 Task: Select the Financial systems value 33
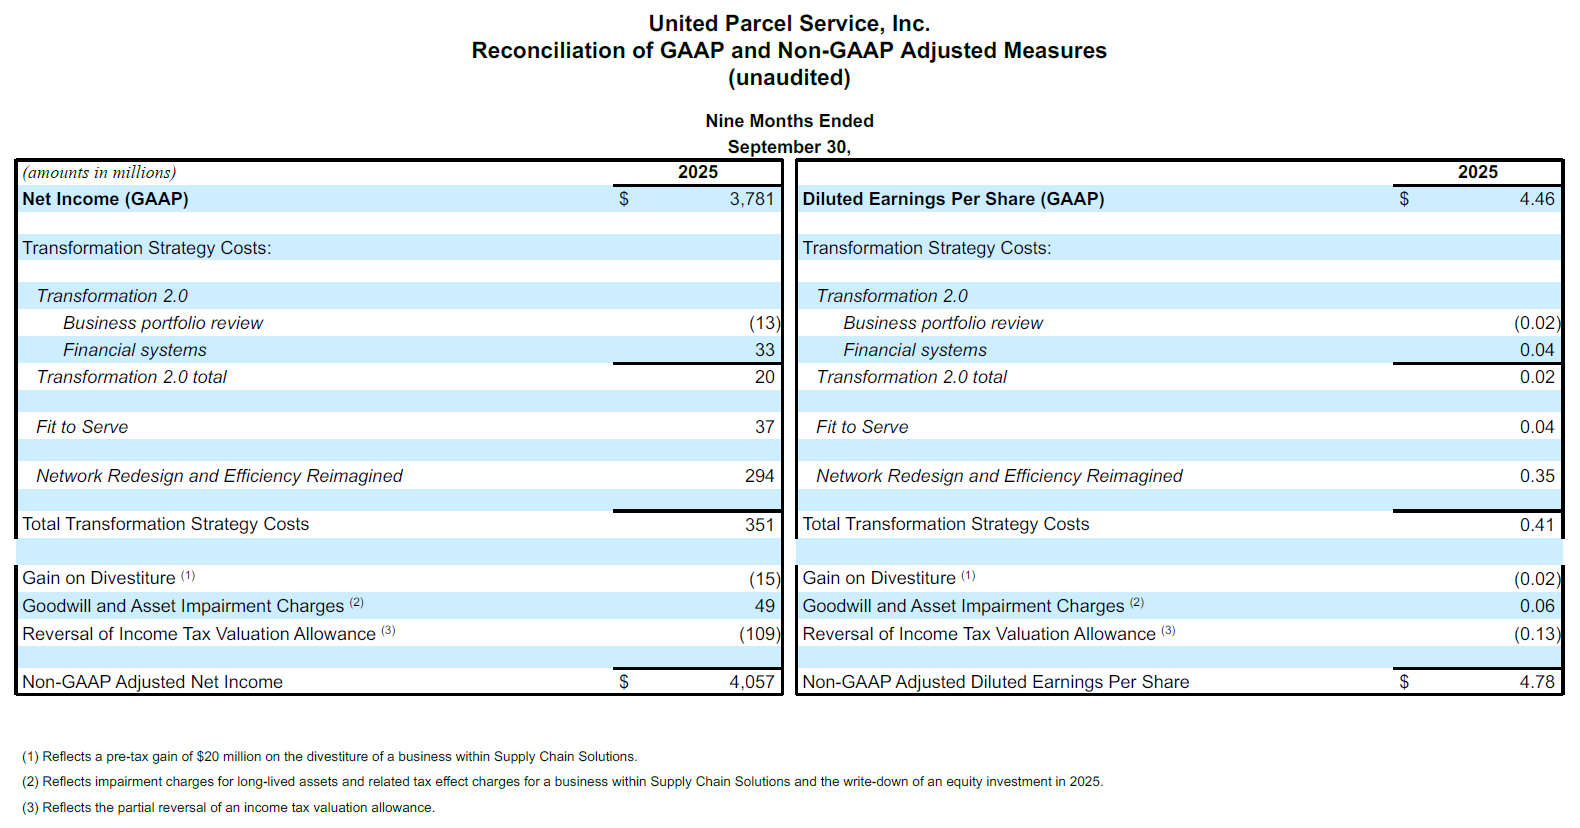(x=764, y=350)
